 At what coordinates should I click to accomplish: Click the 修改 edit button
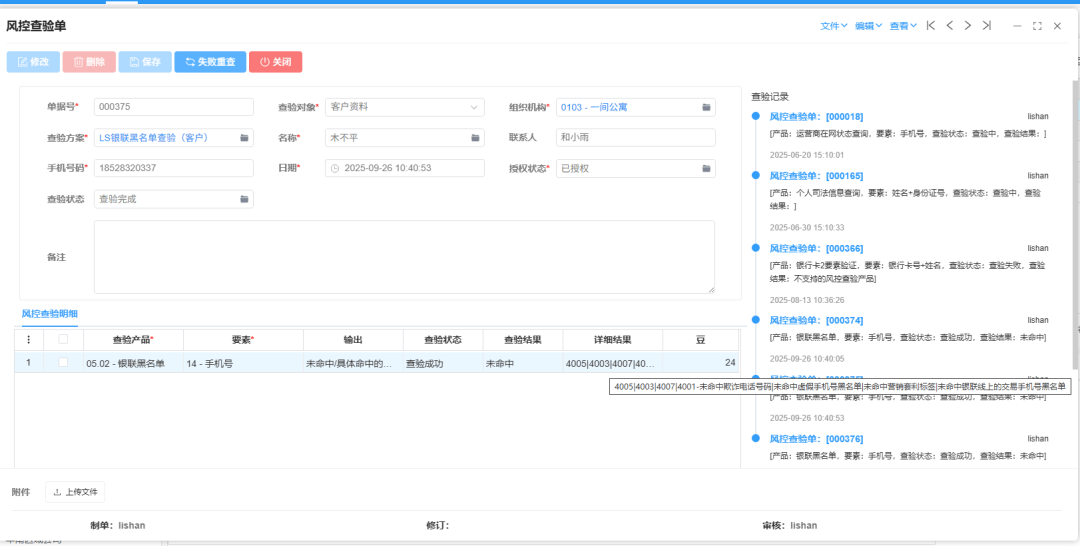click(34, 62)
